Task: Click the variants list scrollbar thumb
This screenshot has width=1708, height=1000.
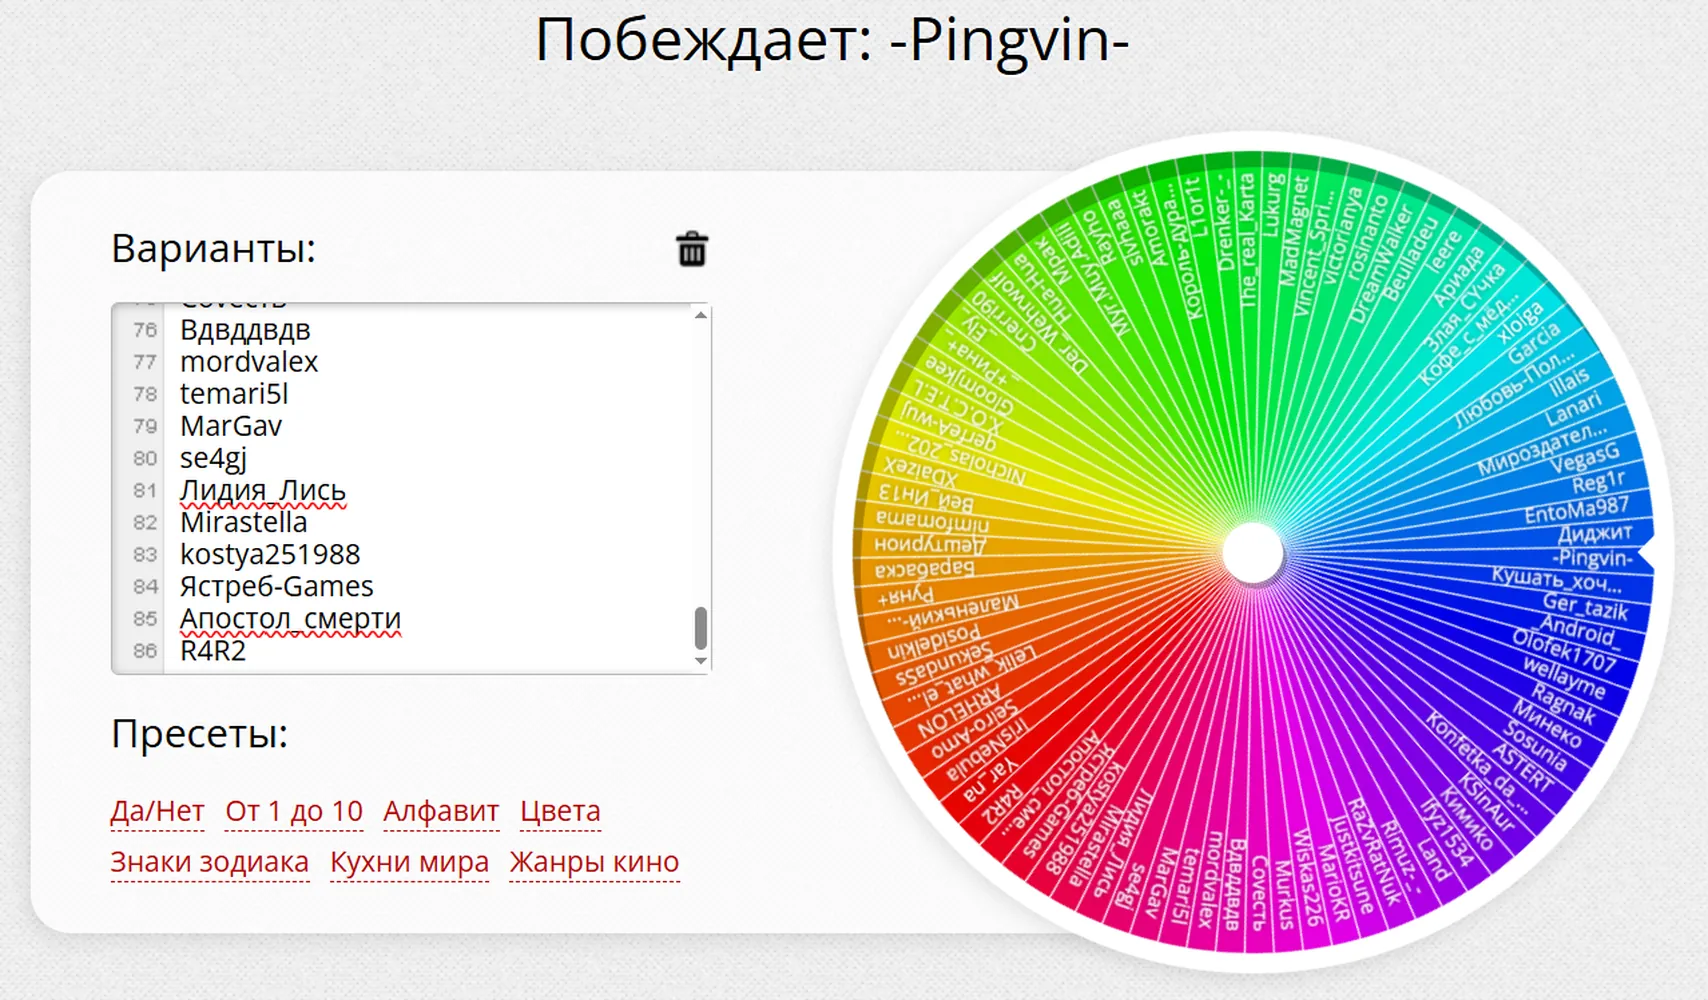Action: 701,628
